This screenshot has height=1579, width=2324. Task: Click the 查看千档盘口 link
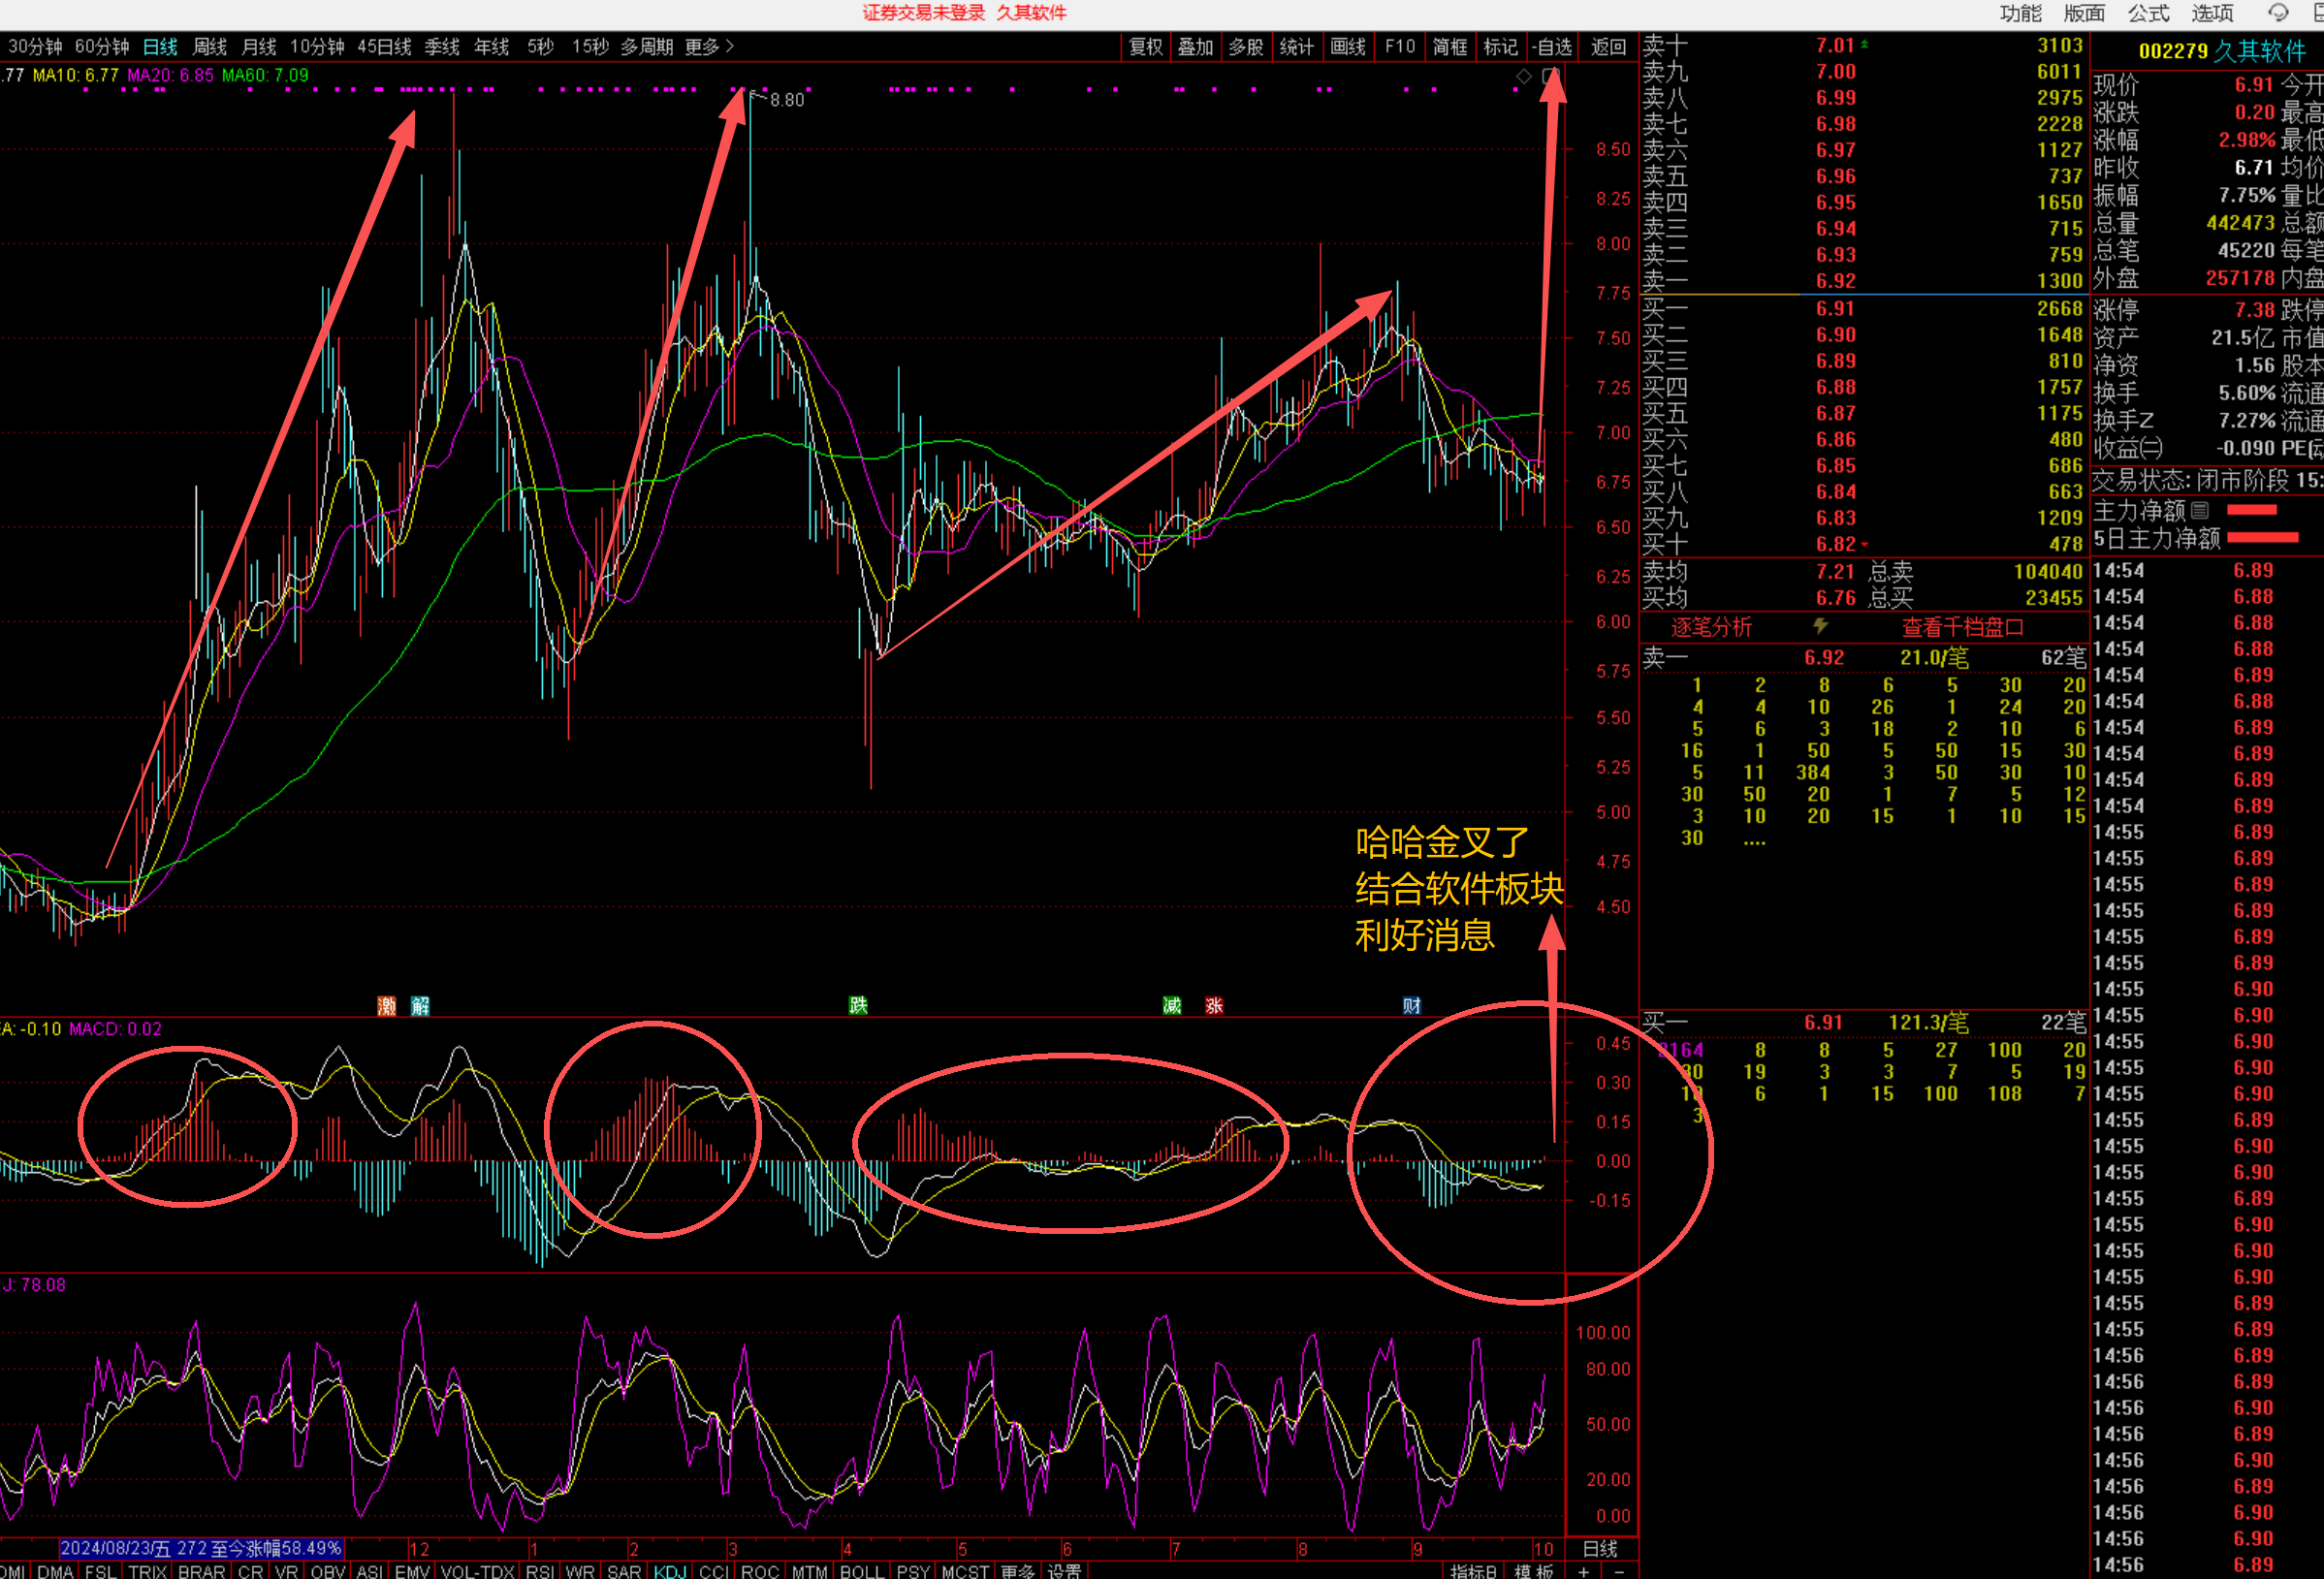1962,627
